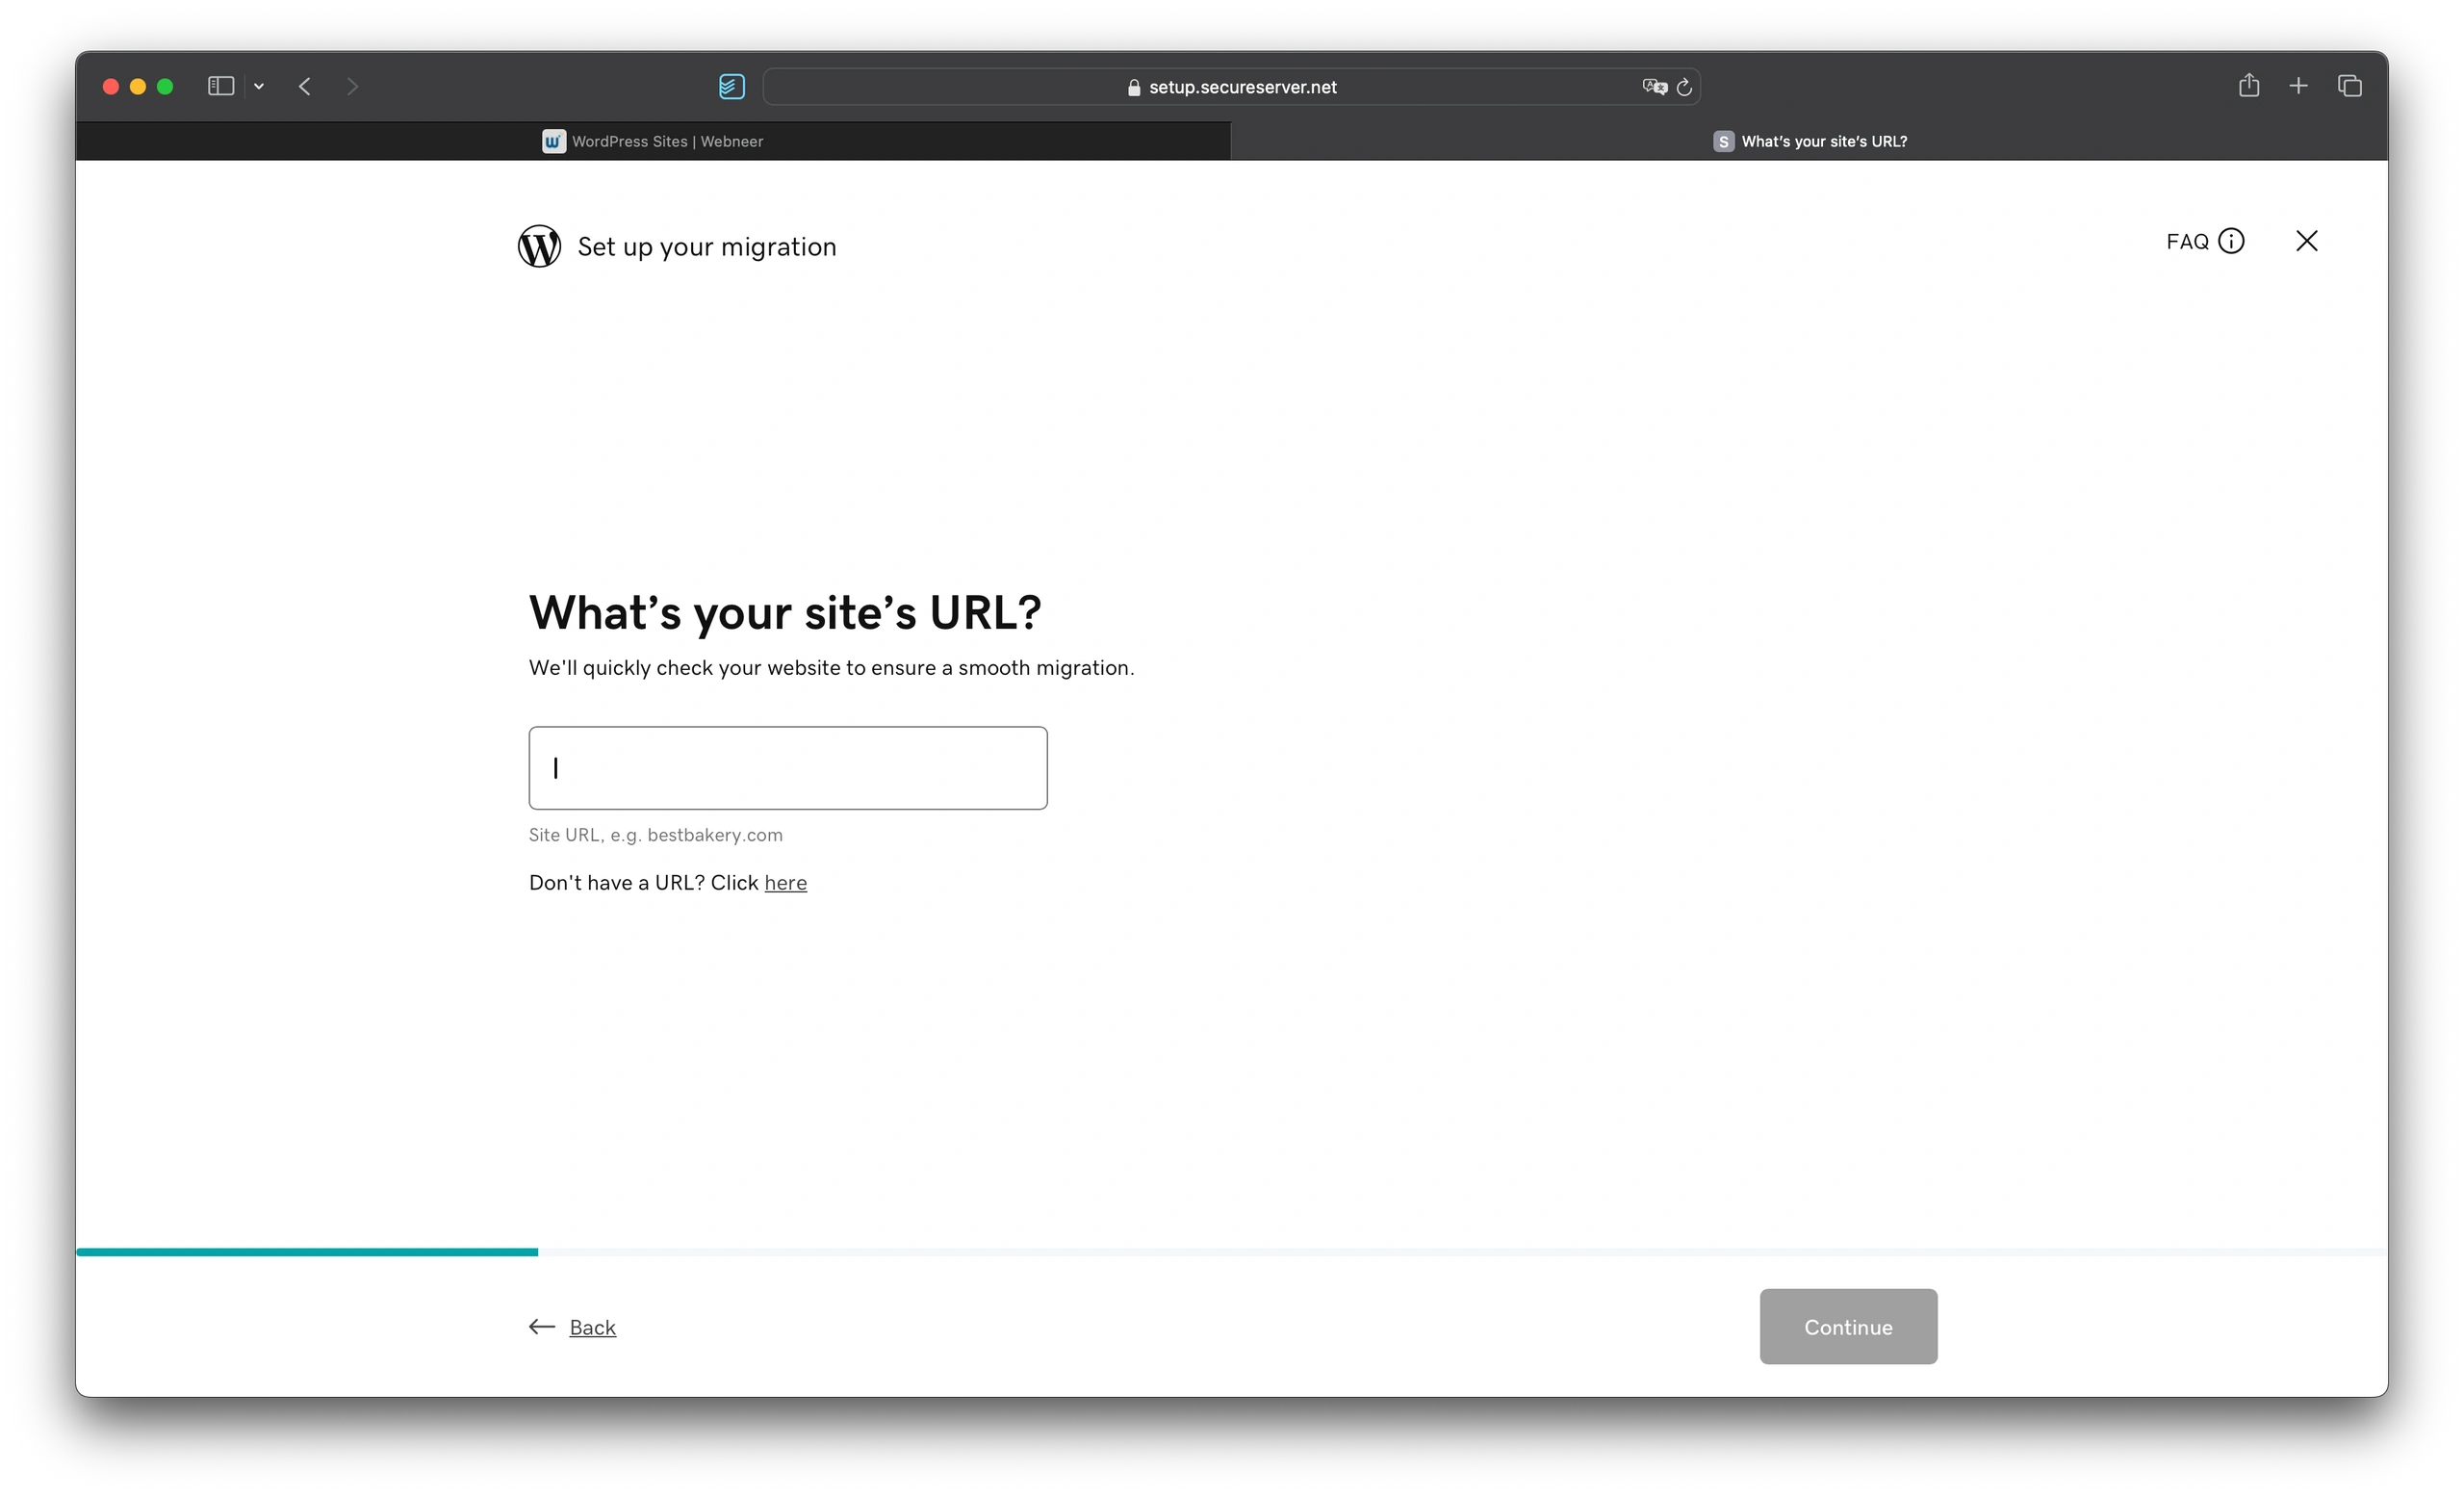Click the translate icon in address bar
Screen dimensions: 2464x1497
click(1654, 87)
